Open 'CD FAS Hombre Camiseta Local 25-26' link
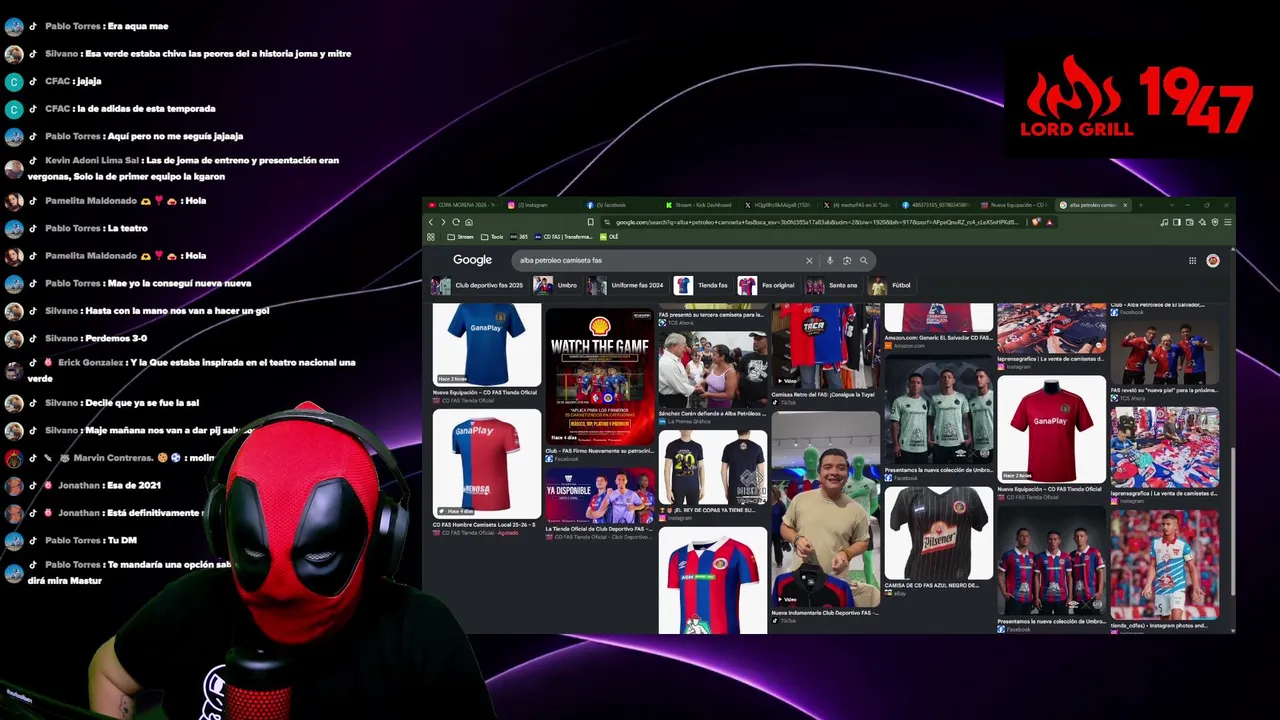The height and width of the screenshot is (720, 1280). tap(484, 524)
